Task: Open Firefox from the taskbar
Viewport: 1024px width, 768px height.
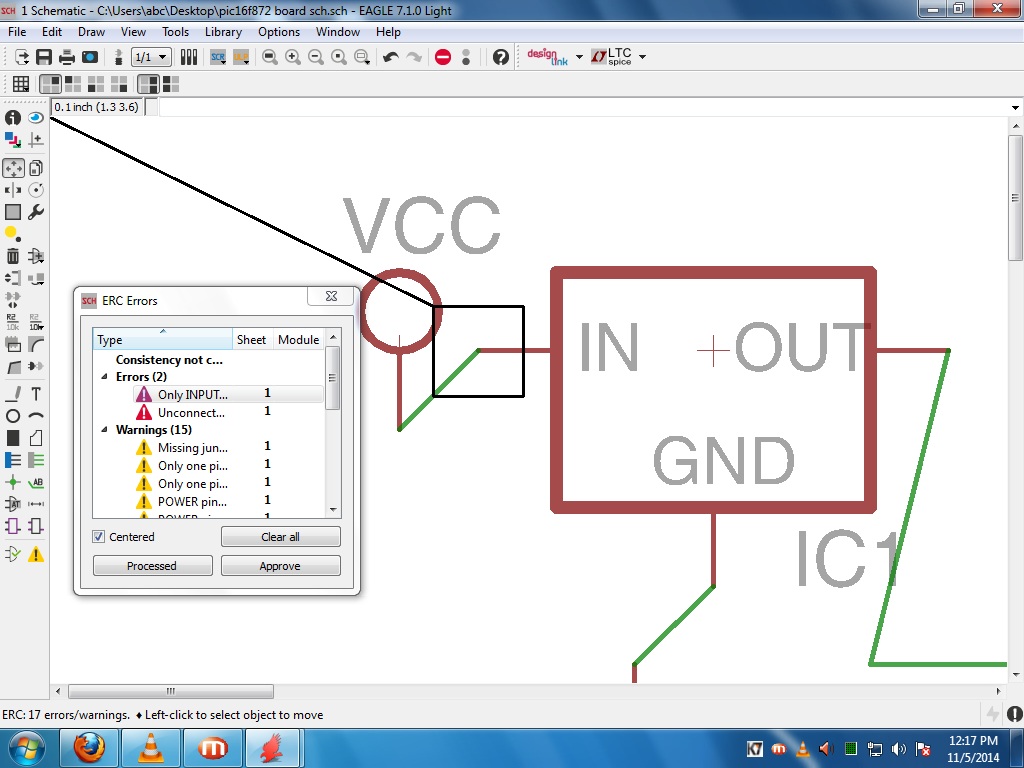Action: click(x=89, y=748)
